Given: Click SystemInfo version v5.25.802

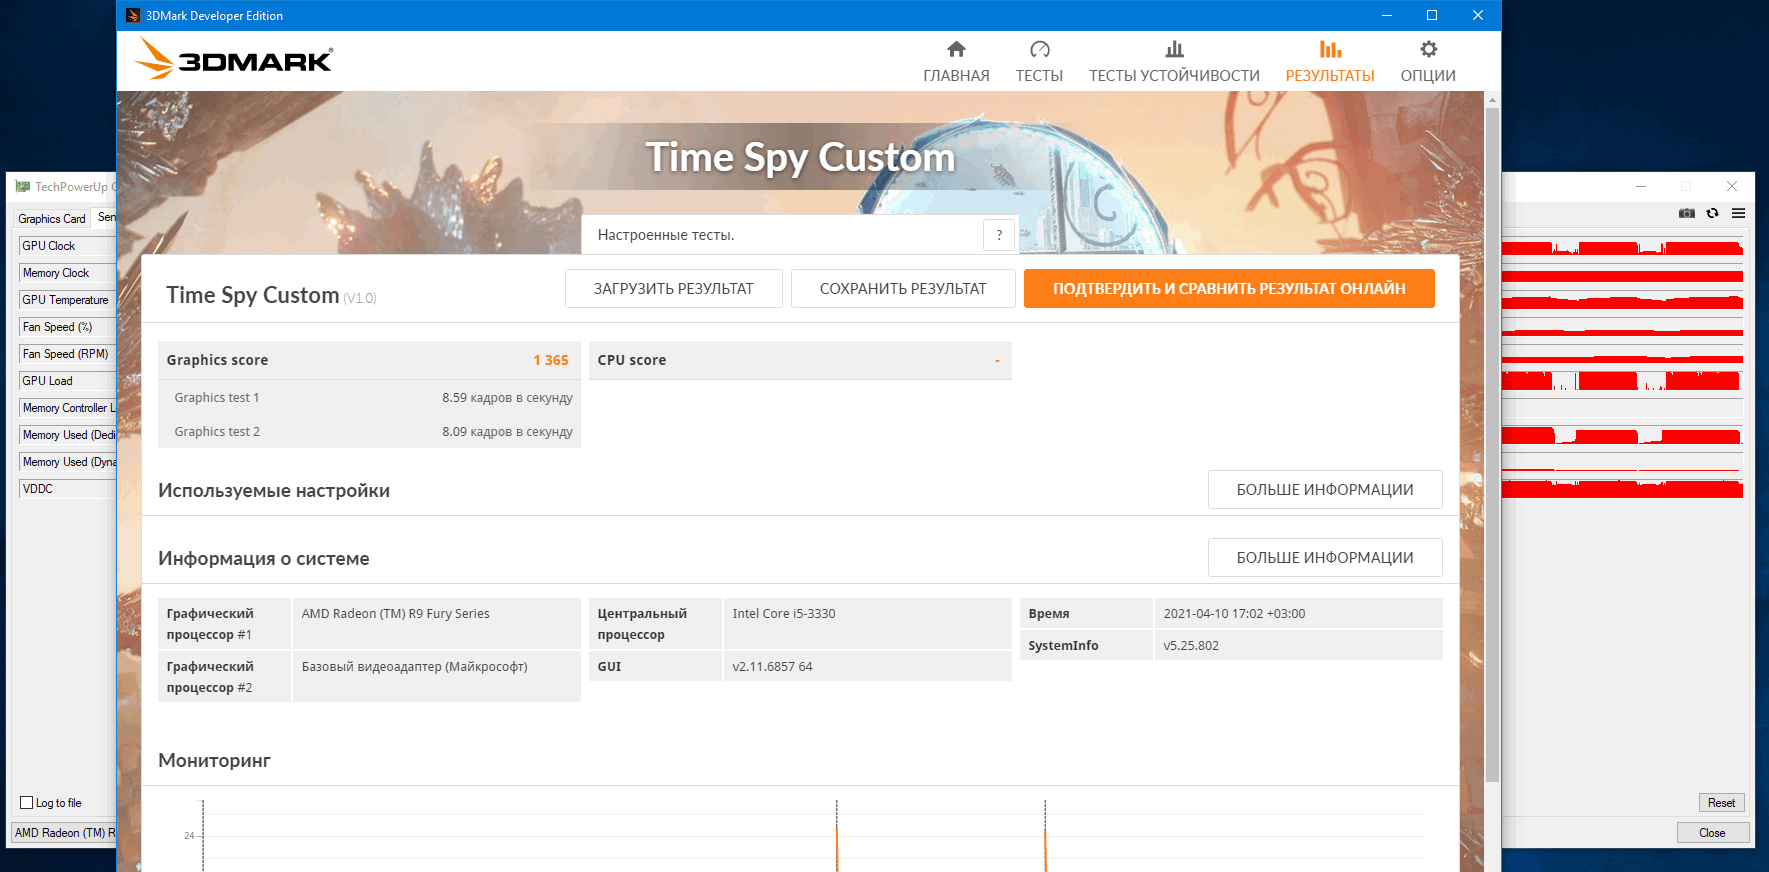Looking at the screenshot, I should click(x=1191, y=646).
